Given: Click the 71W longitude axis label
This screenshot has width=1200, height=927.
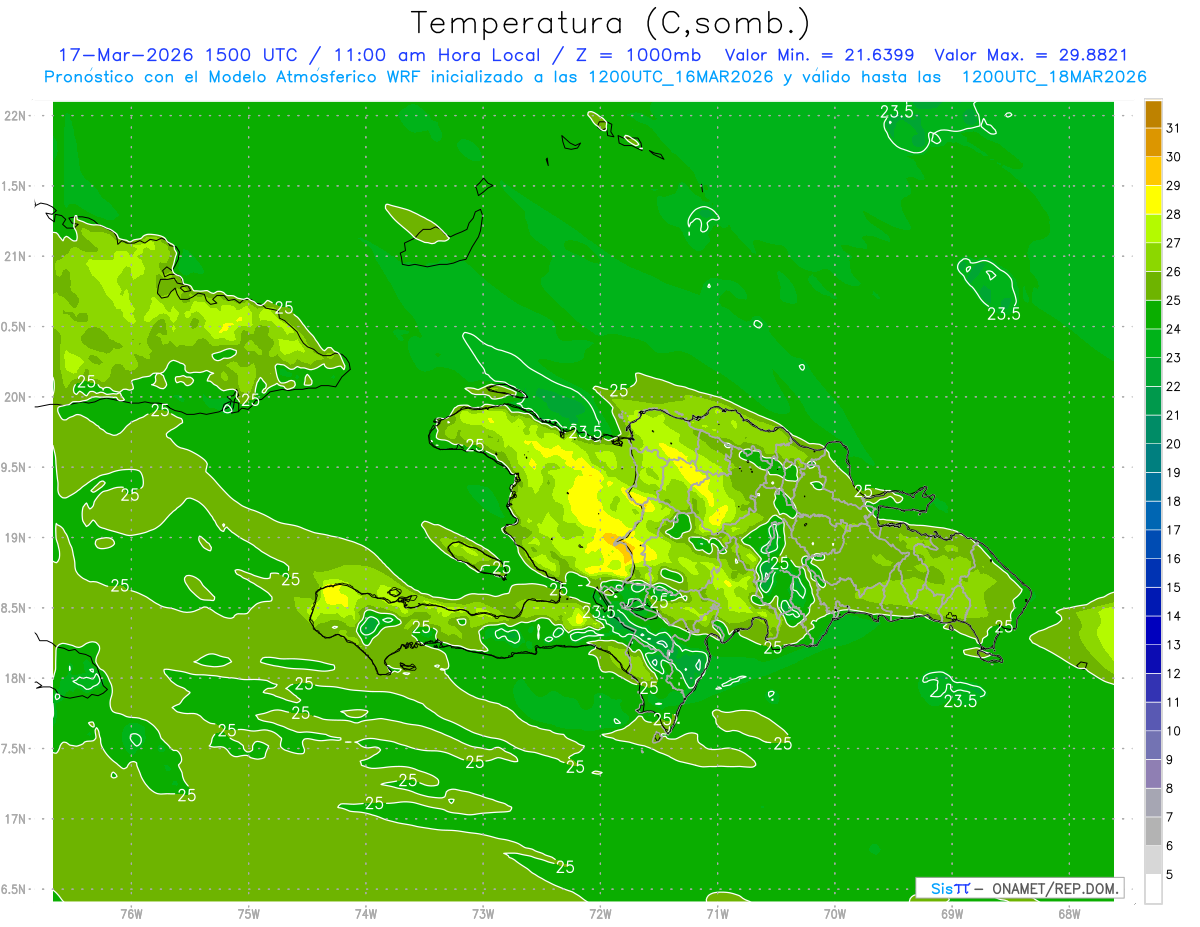Looking at the screenshot, I should pos(717,914).
